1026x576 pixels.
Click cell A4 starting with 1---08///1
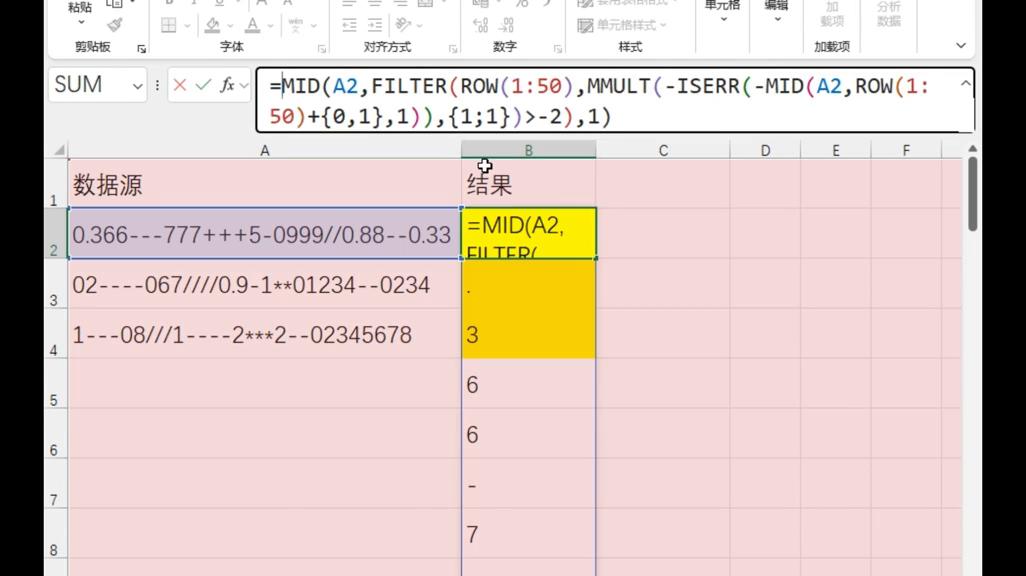pos(264,334)
